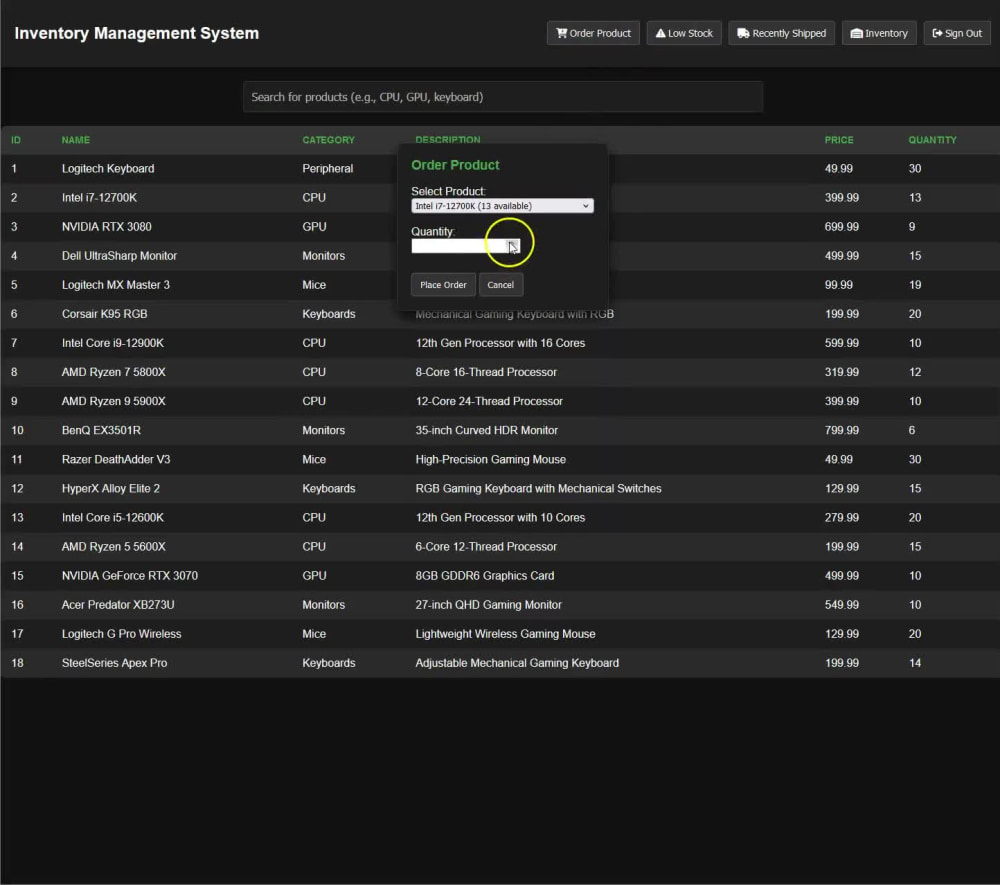The height and width of the screenshot is (885, 1000).
Task: Select AMD Ryzen 9 5900X name cell
Action: (114, 401)
